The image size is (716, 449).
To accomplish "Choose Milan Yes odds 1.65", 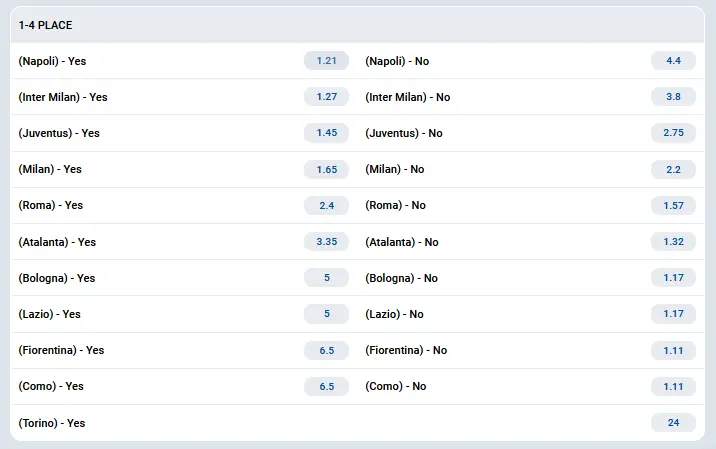I will tap(326, 169).
